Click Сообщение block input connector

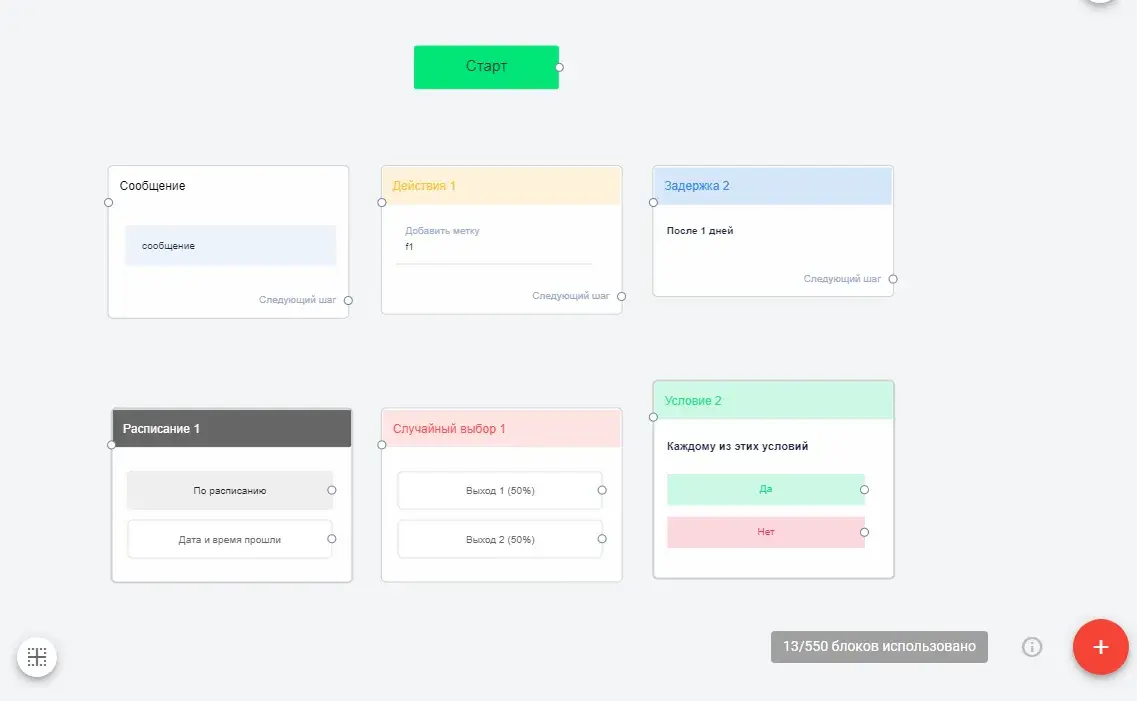109,203
